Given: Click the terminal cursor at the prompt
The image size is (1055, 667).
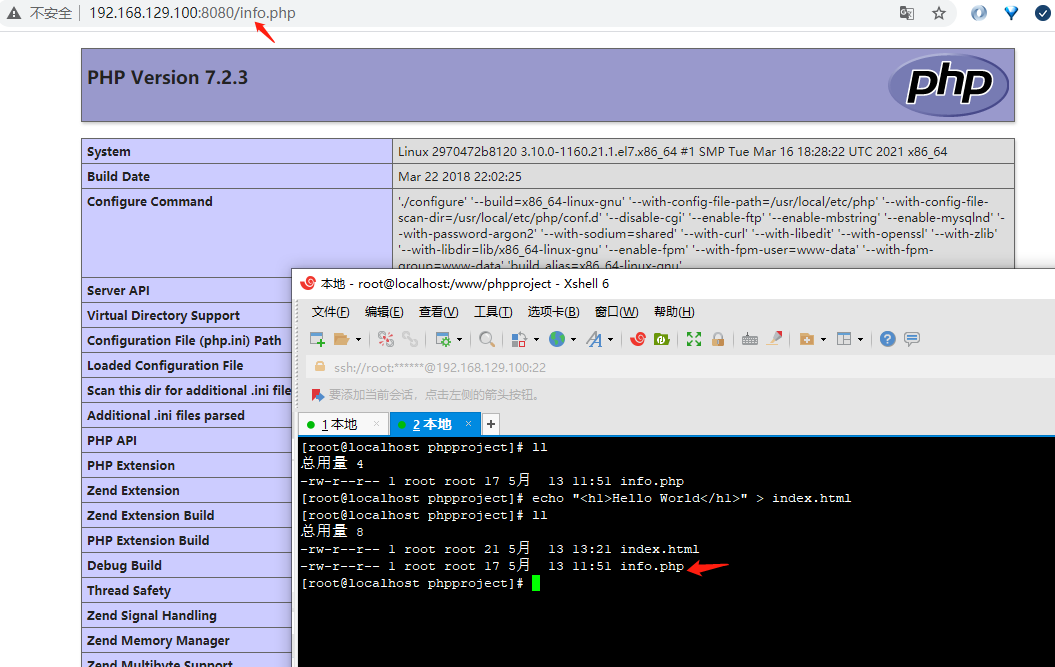Looking at the screenshot, I should coord(536,583).
